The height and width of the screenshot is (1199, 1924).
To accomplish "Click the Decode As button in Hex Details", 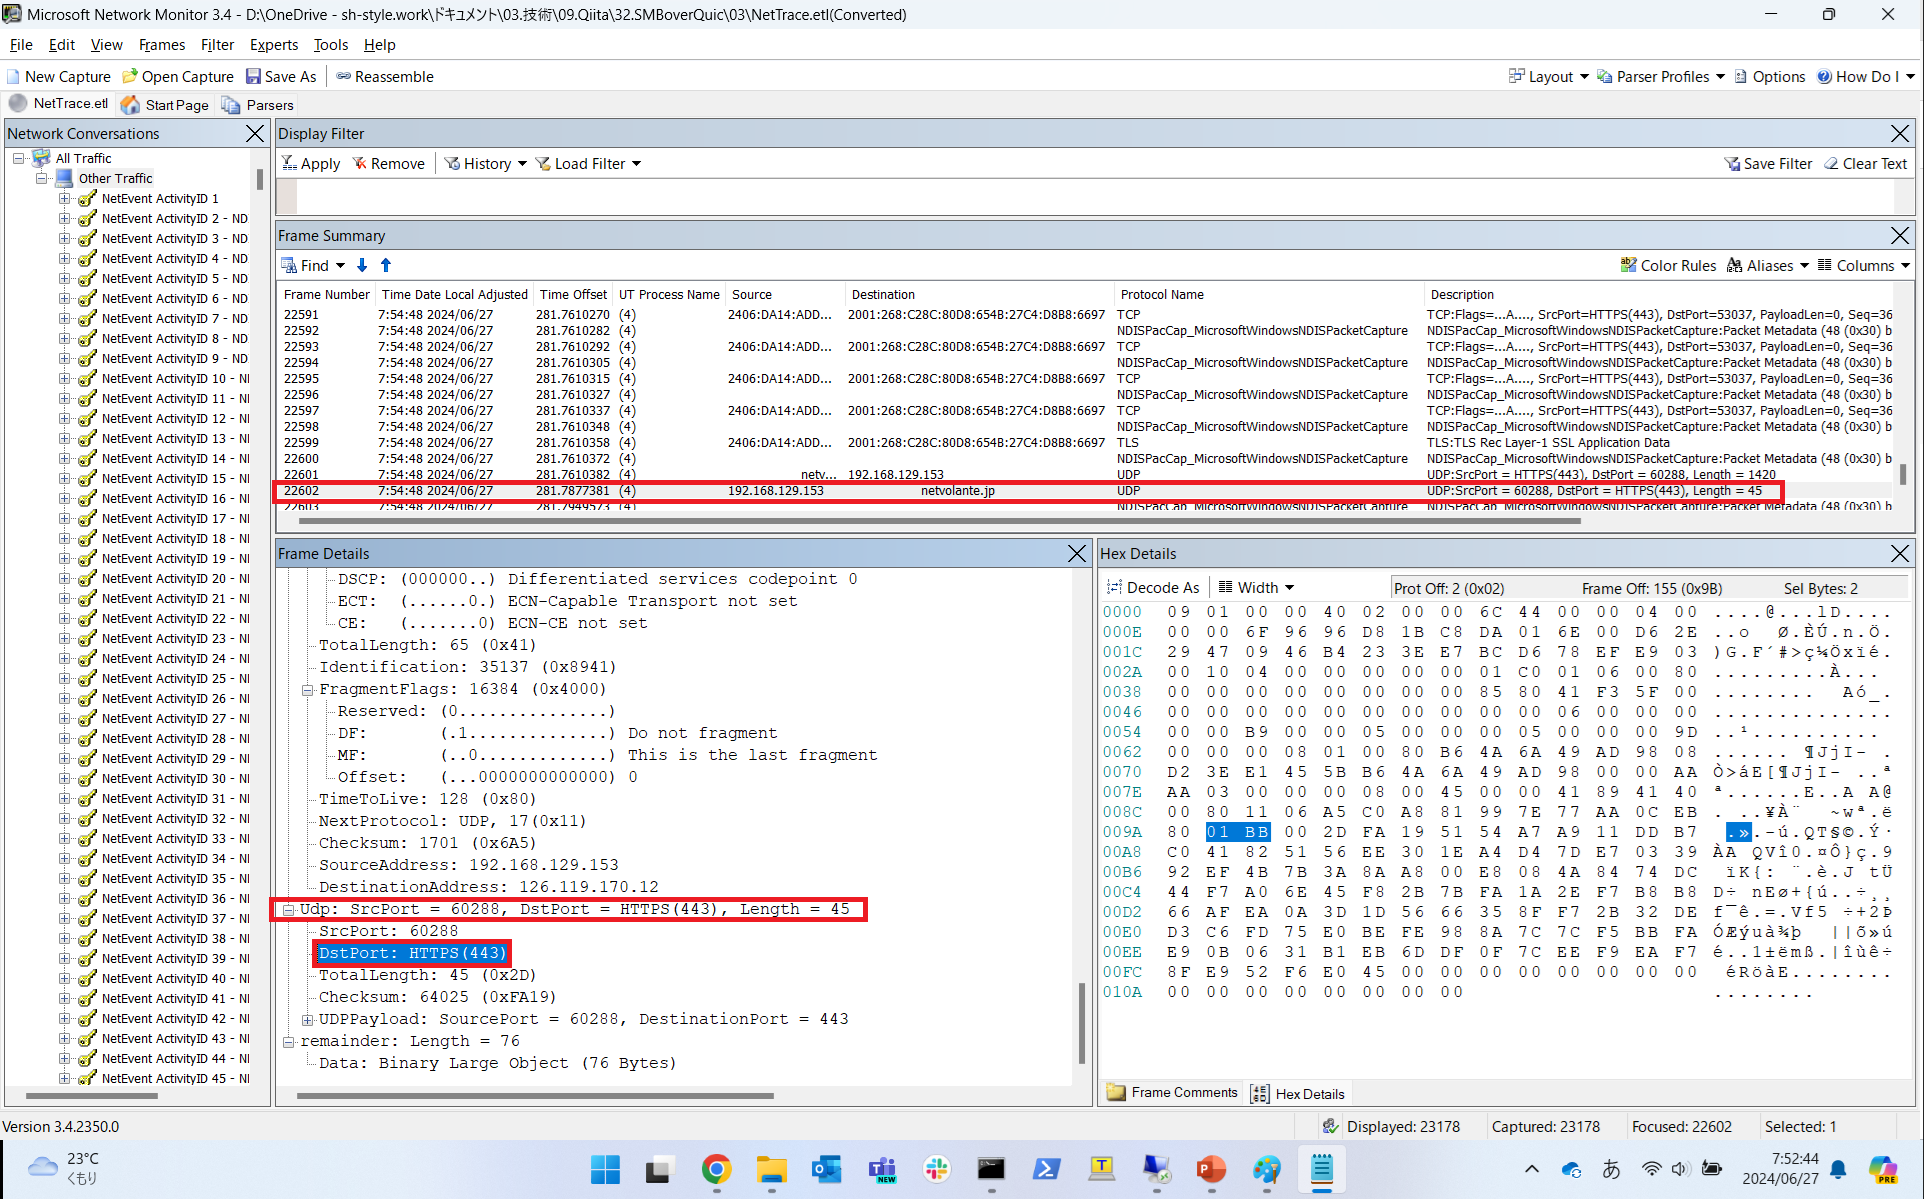I will pos(1153,588).
